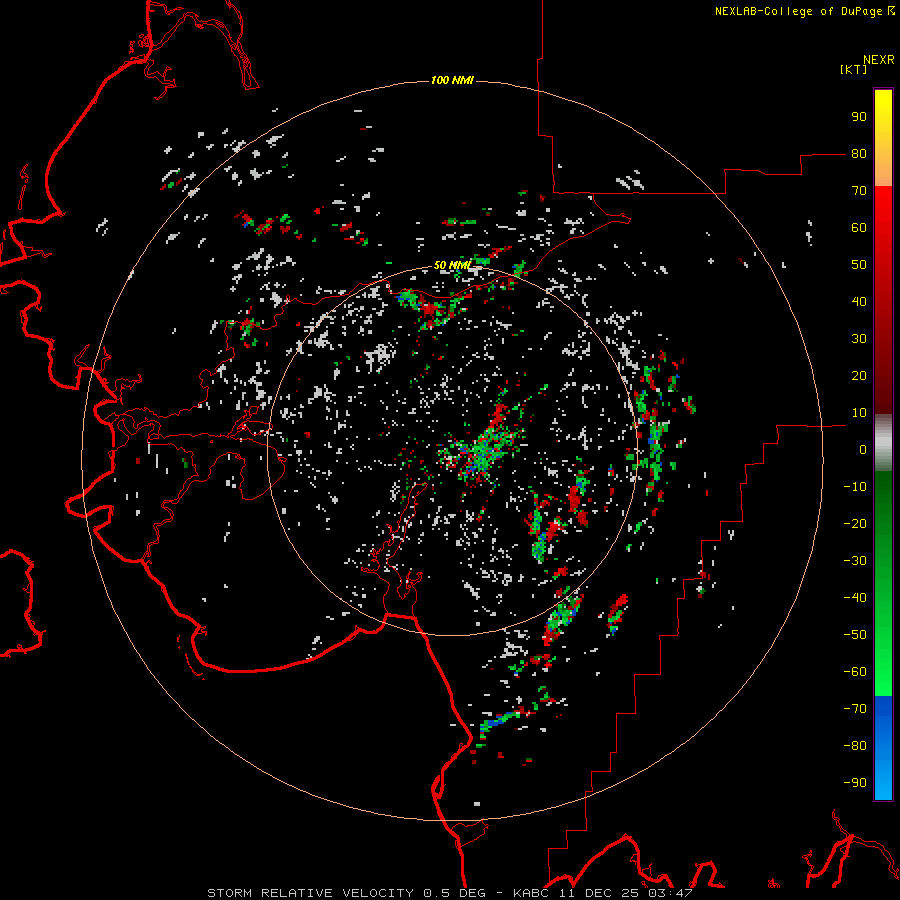This screenshot has height=900, width=900.
Task: Click the -90 value on the velocity scale
Action: coord(855,783)
